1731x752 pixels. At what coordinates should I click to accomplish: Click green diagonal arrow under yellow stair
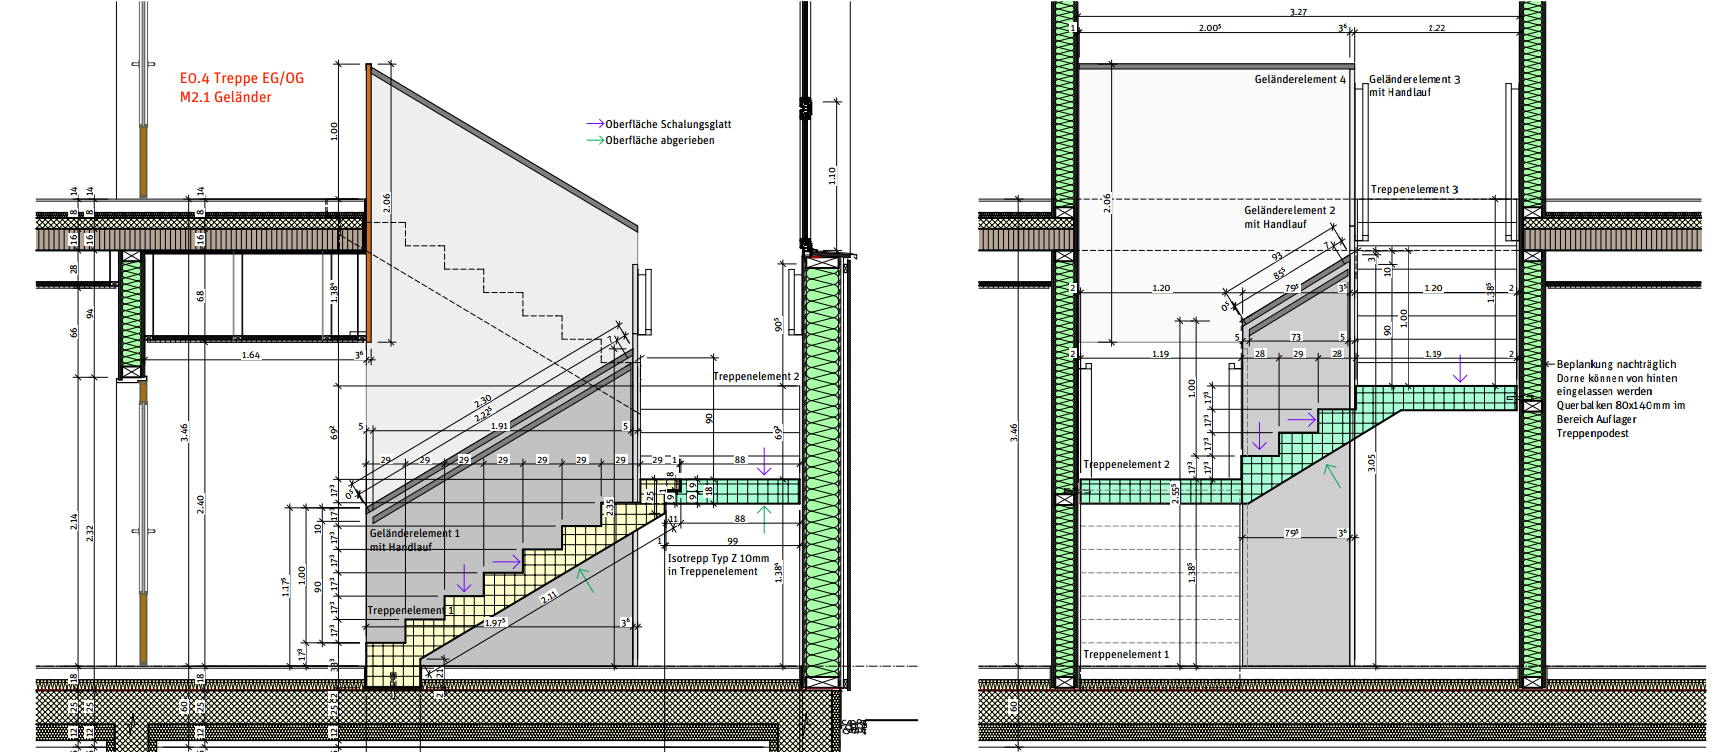pos(584,579)
